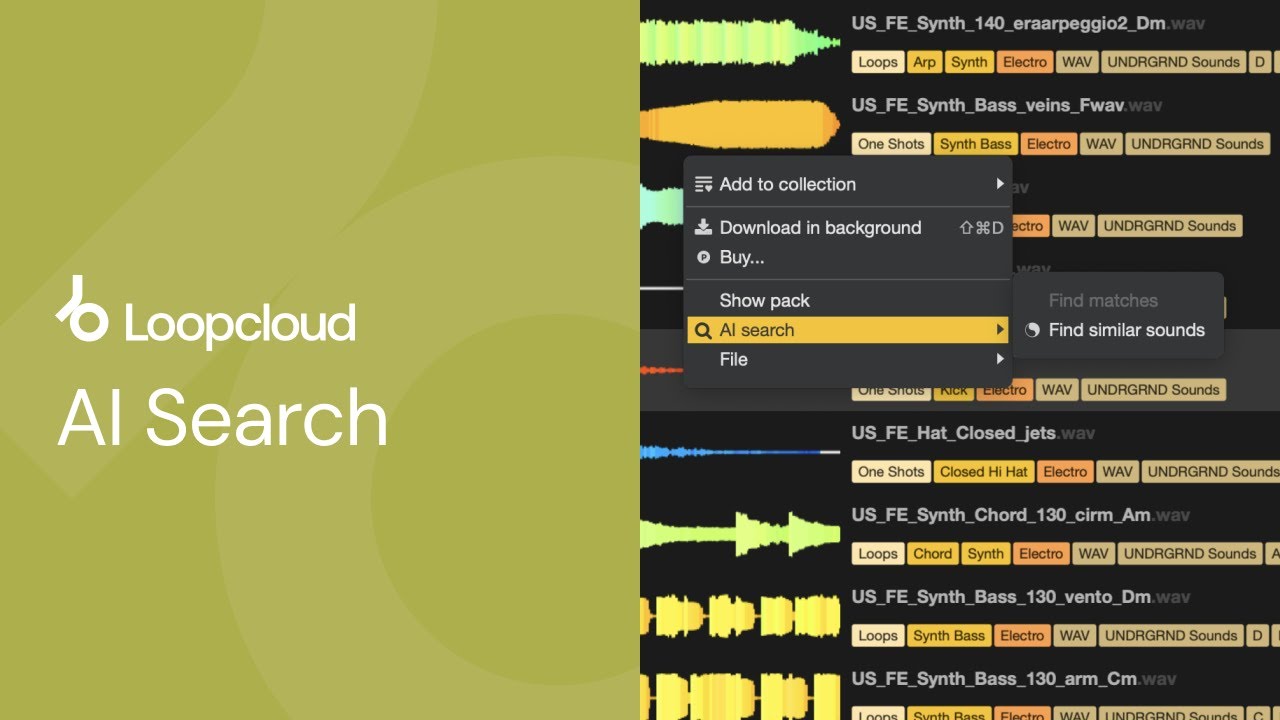Click the magnifier icon beside AI search
The image size is (1280, 720).
click(704, 330)
